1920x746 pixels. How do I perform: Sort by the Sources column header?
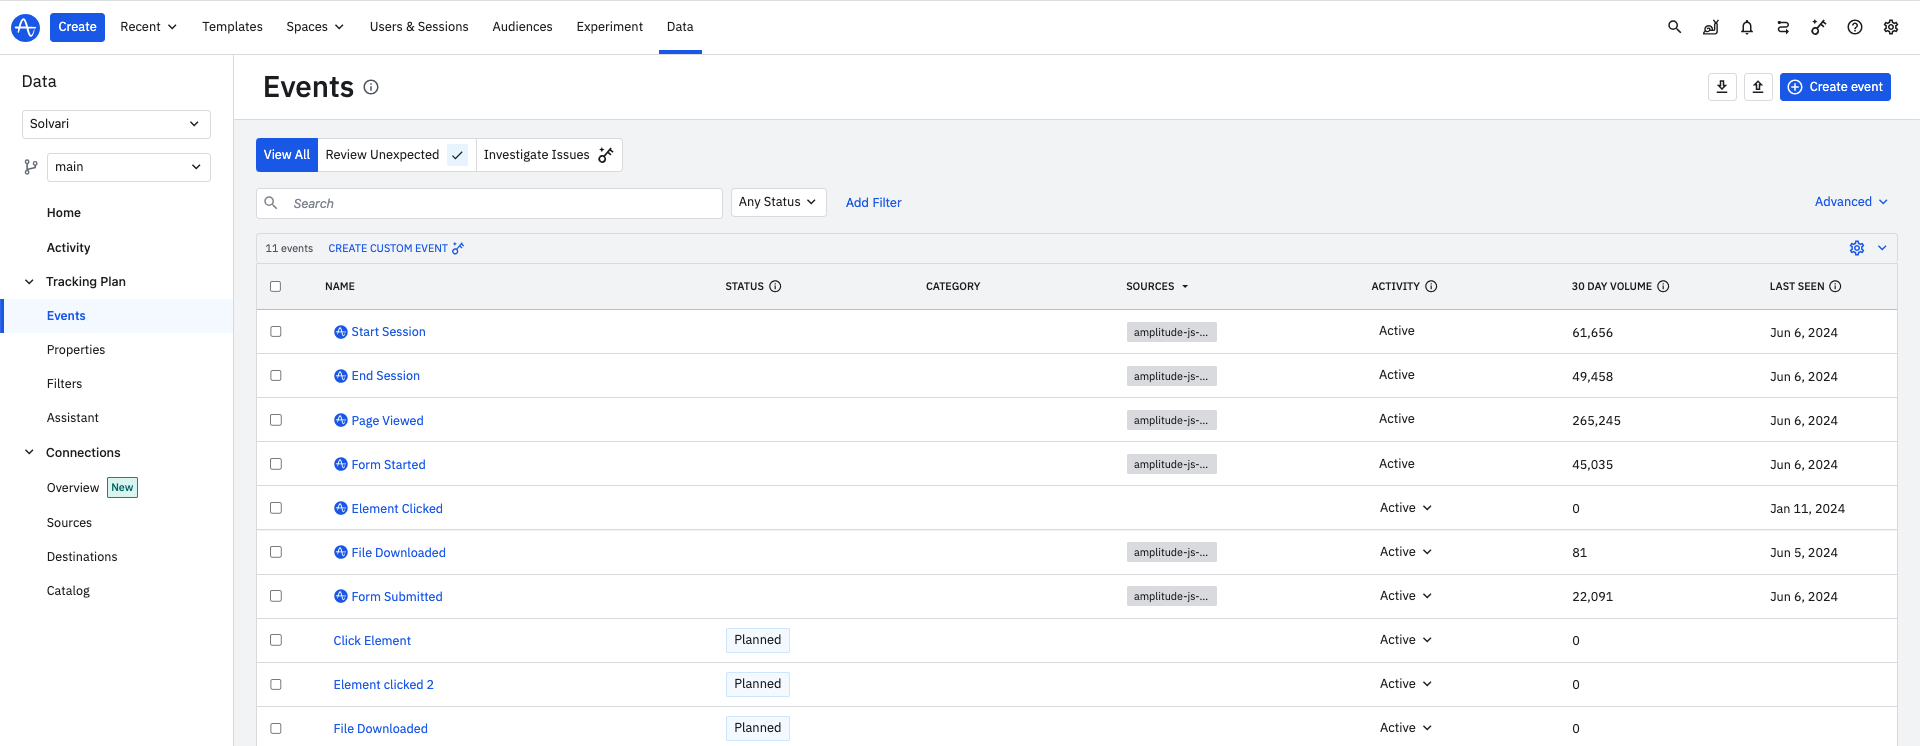point(1157,286)
